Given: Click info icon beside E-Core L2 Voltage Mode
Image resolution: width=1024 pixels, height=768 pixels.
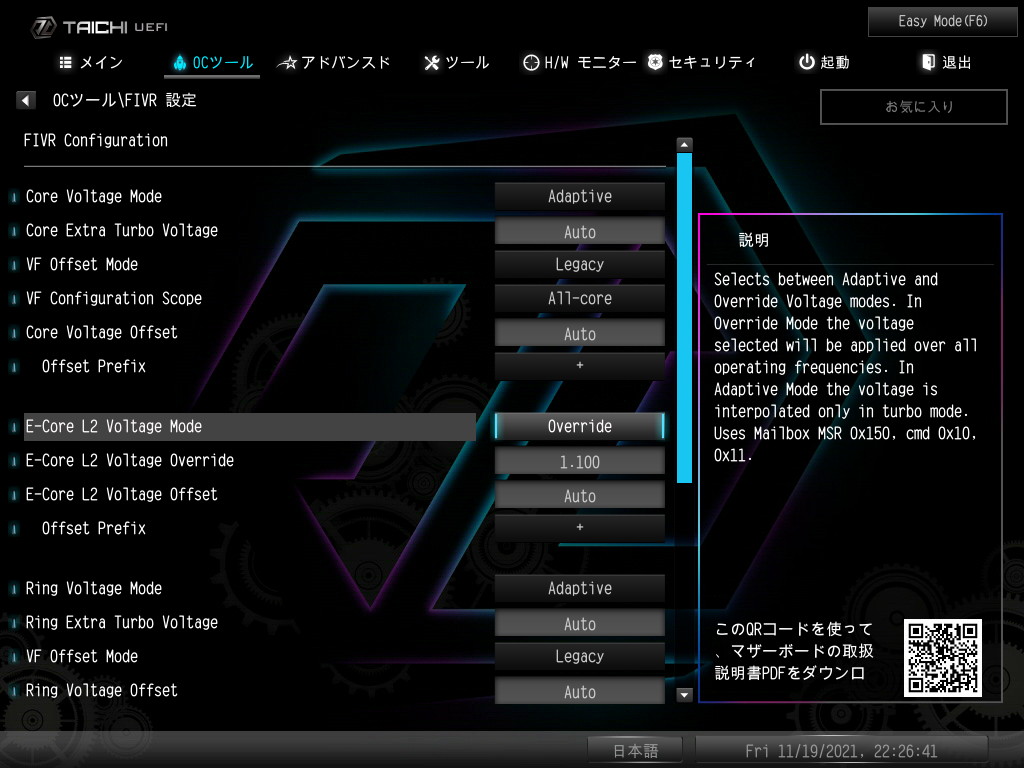Looking at the screenshot, I should click(x=14, y=428).
